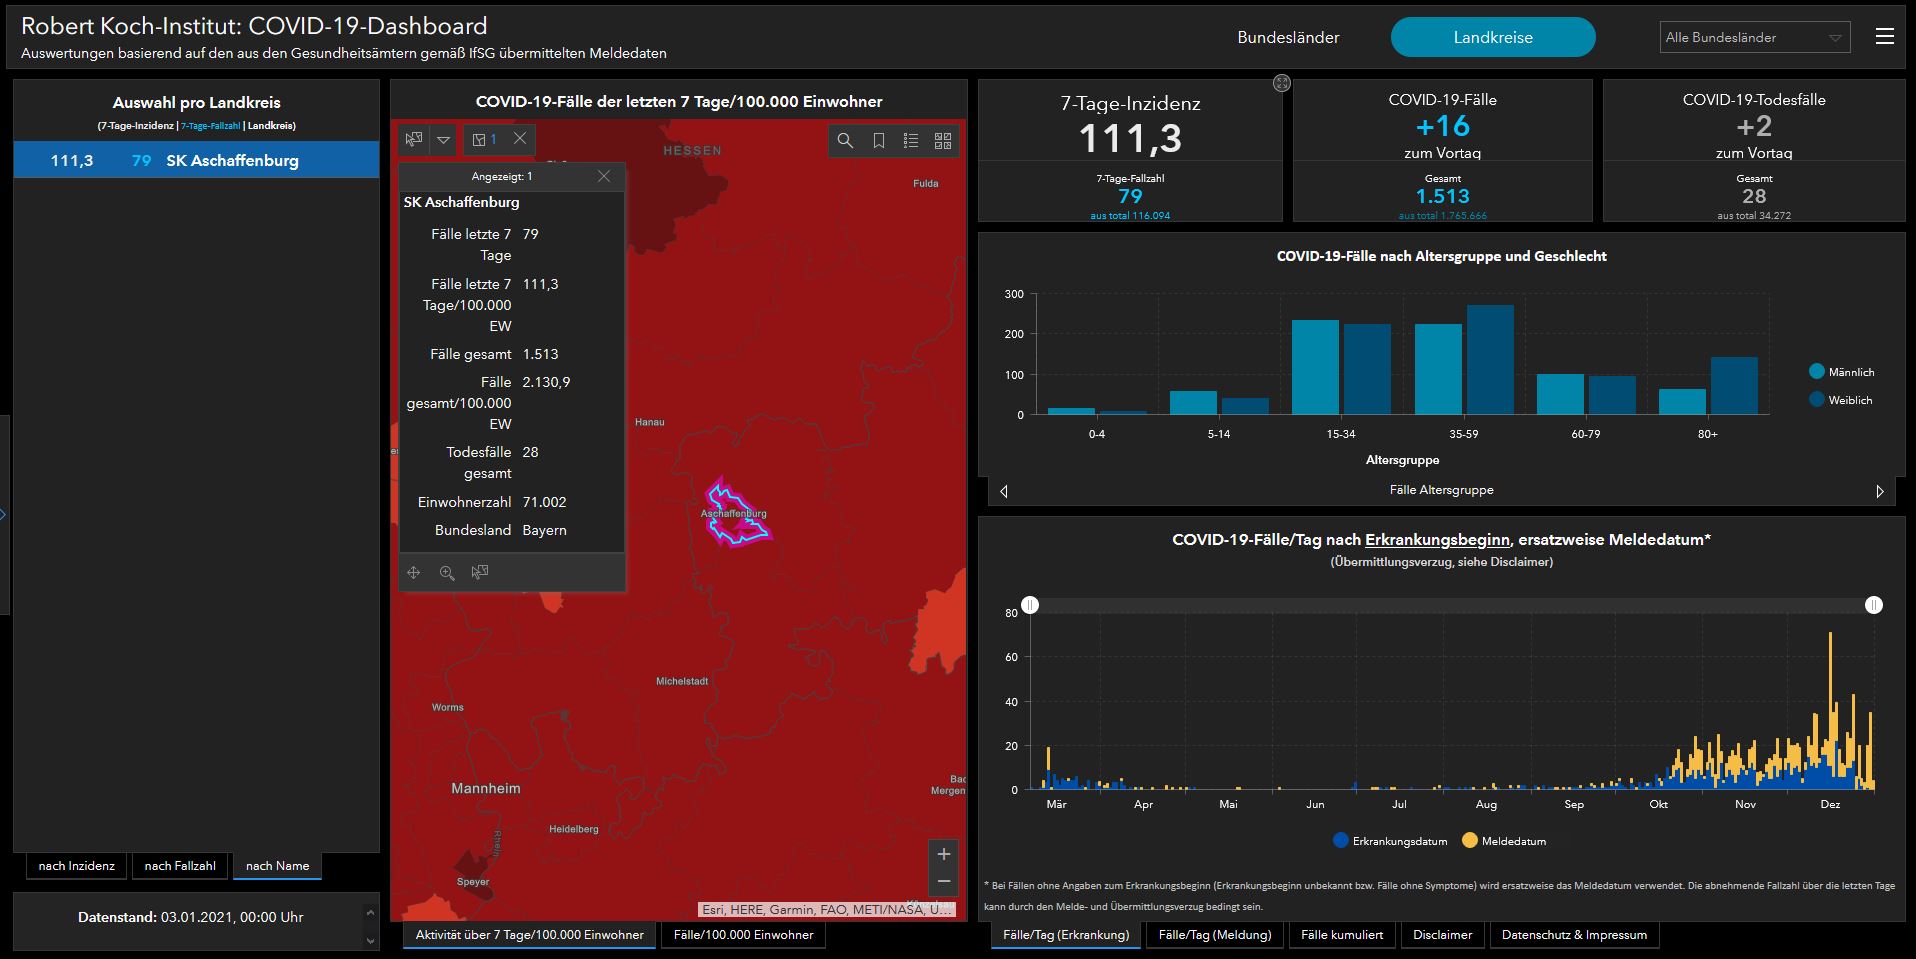Open the Alle Bundesländer dropdown
The width and height of the screenshot is (1916, 959).
coord(1754,37)
